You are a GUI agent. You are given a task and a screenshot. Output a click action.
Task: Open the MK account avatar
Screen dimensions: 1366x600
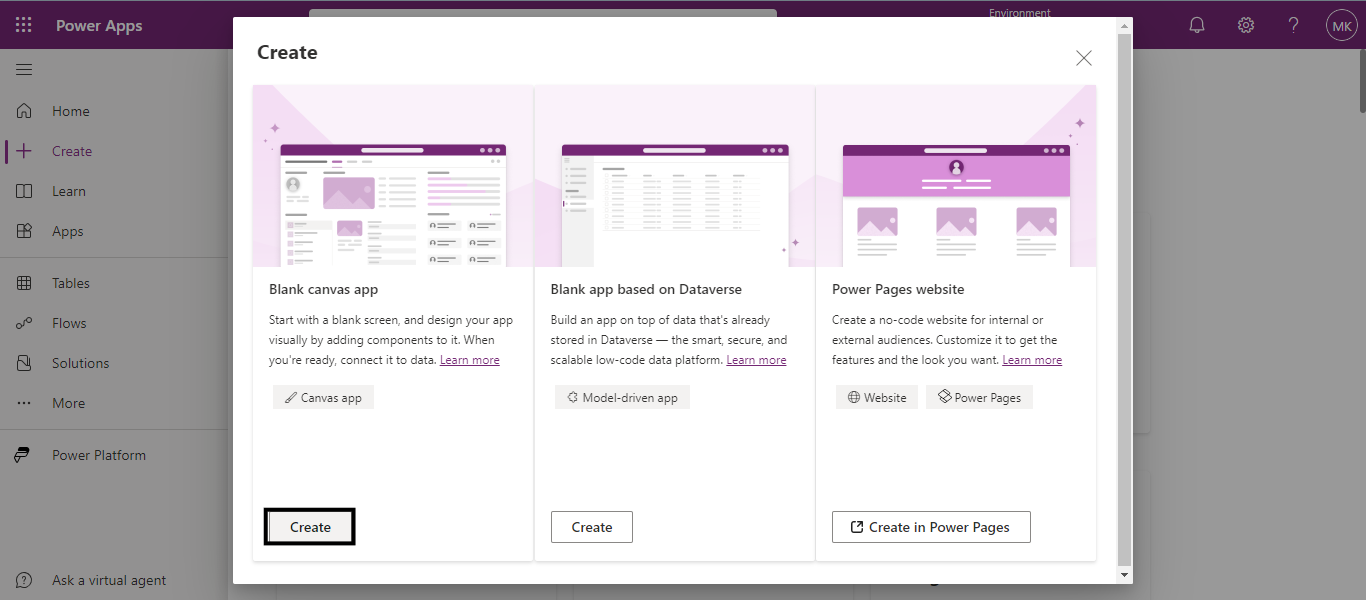(x=1341, y=25)
